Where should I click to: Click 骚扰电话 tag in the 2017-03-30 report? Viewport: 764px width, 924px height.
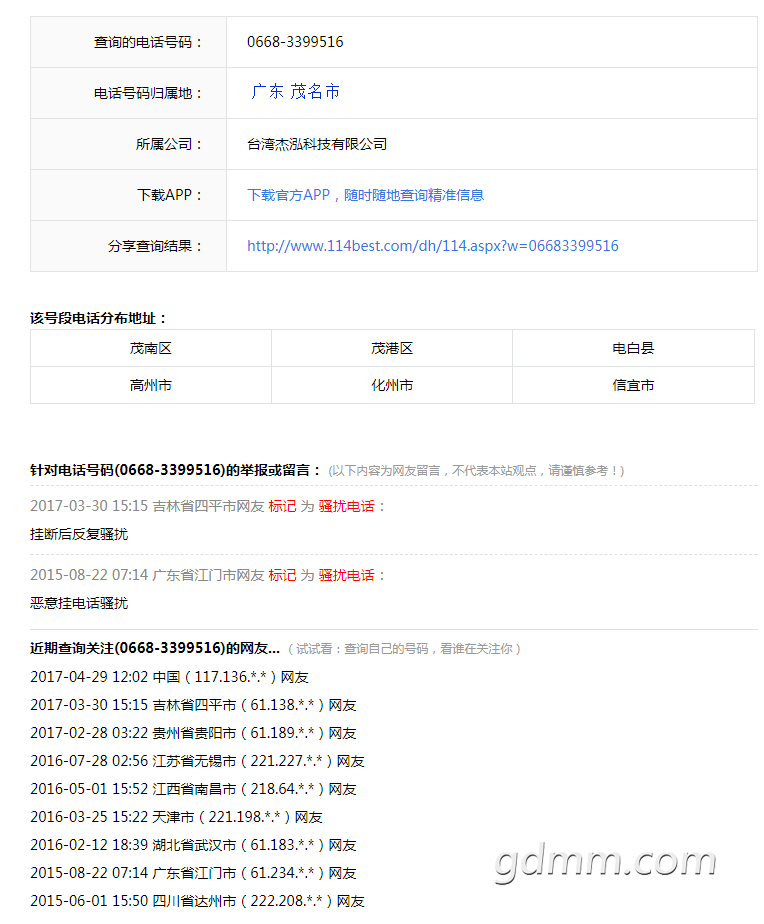coord(347,506)
